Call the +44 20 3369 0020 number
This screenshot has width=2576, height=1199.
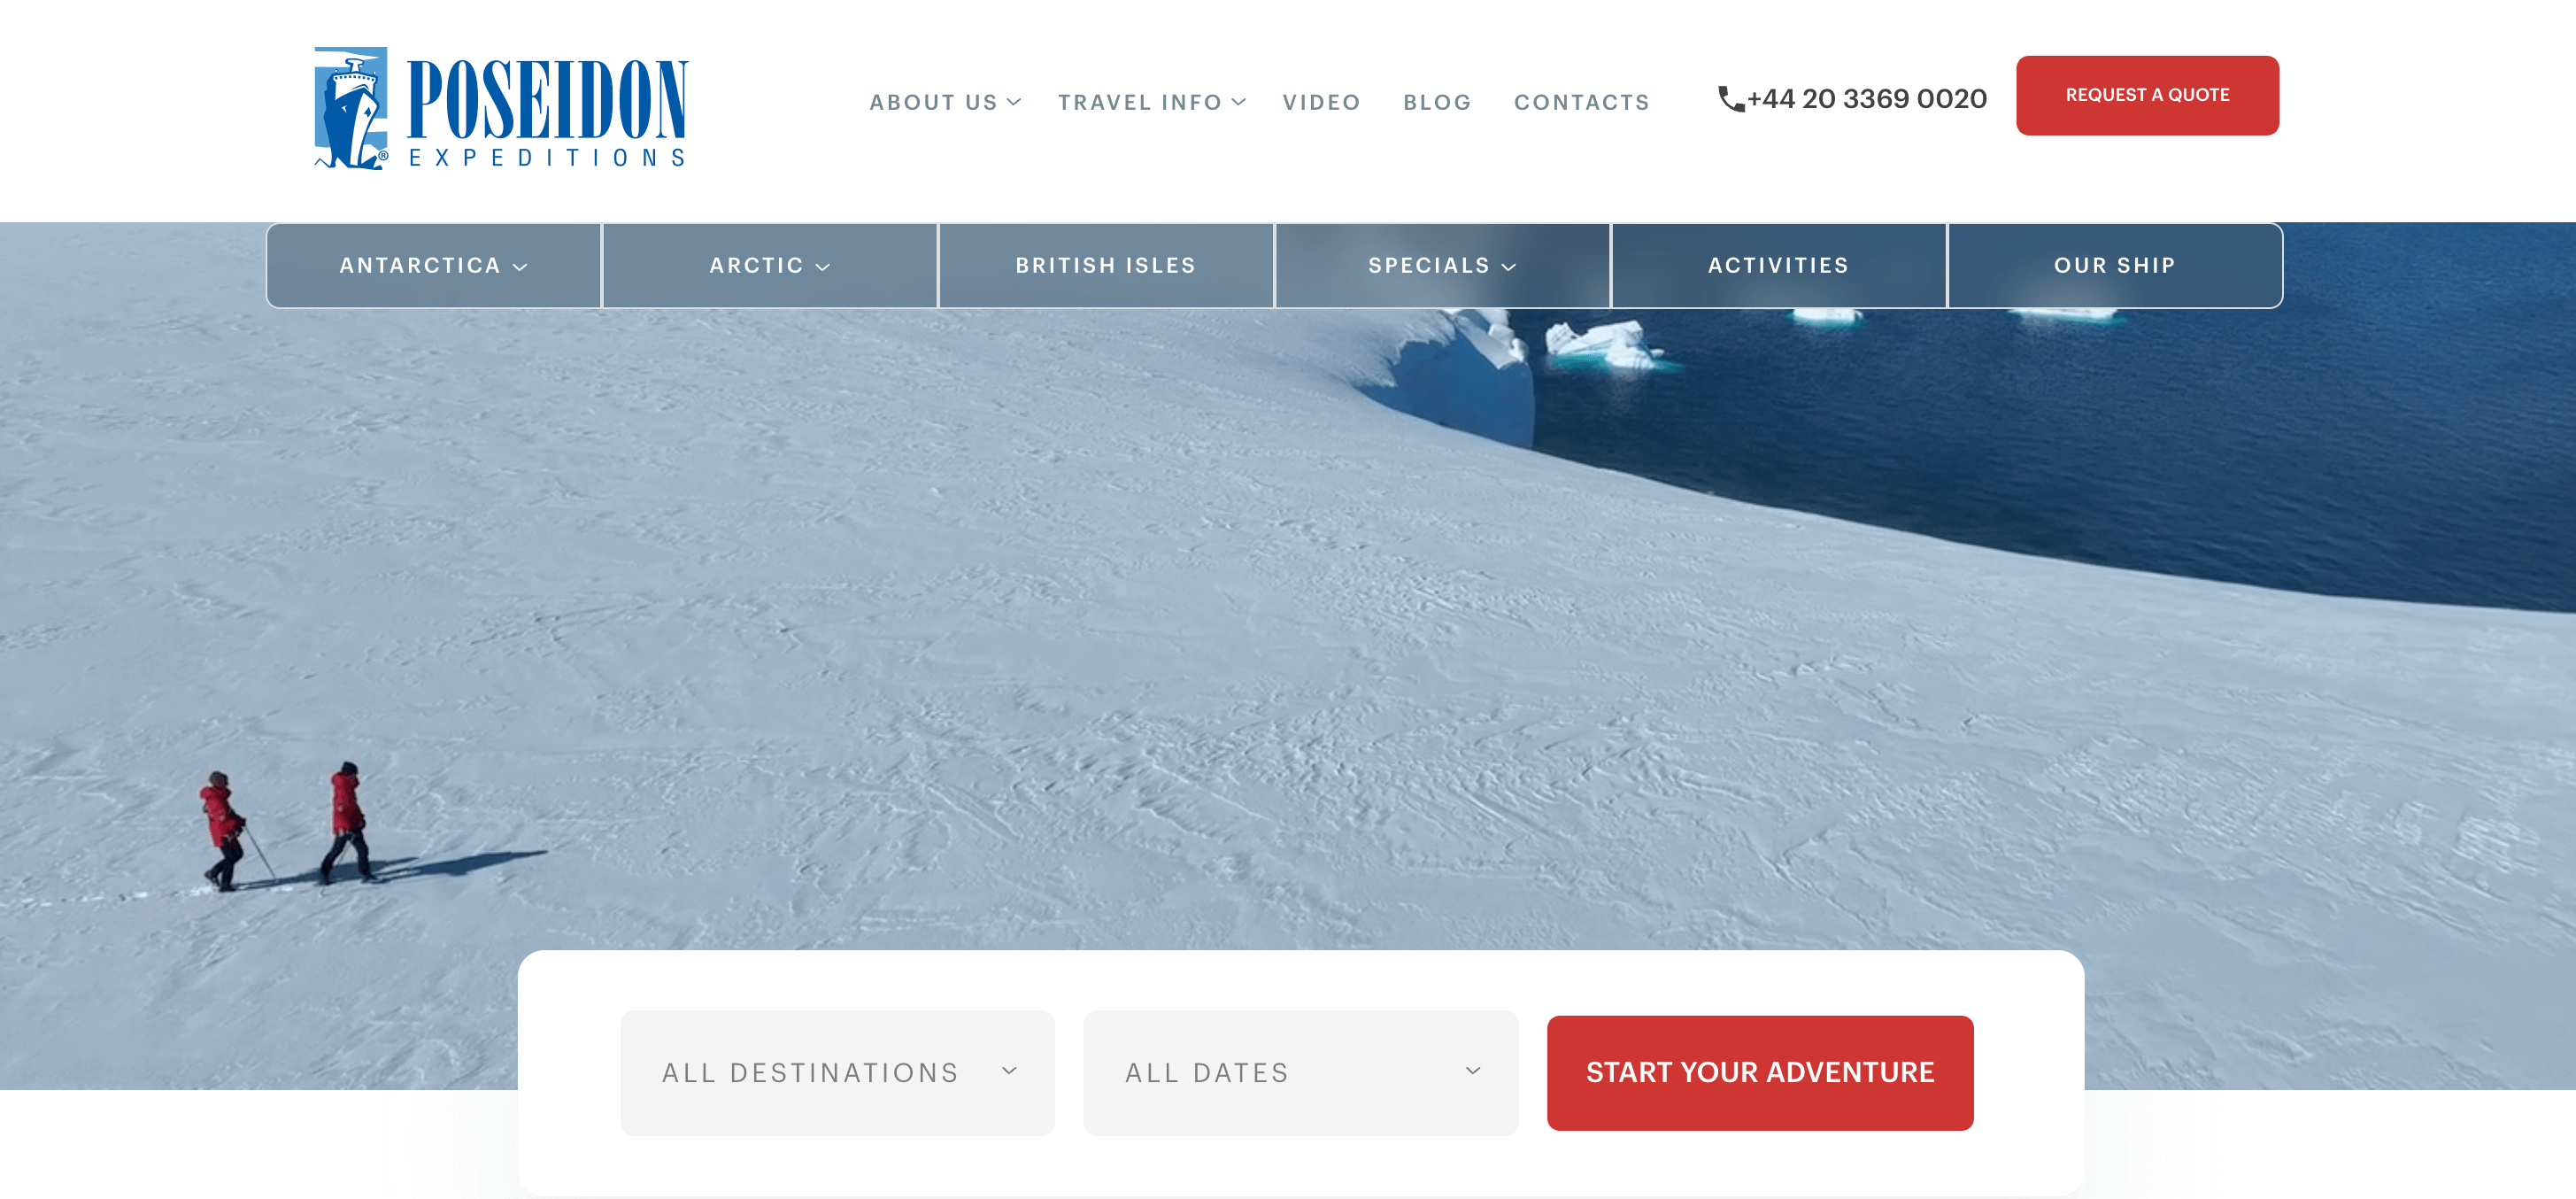click(x=1866, y=99)
